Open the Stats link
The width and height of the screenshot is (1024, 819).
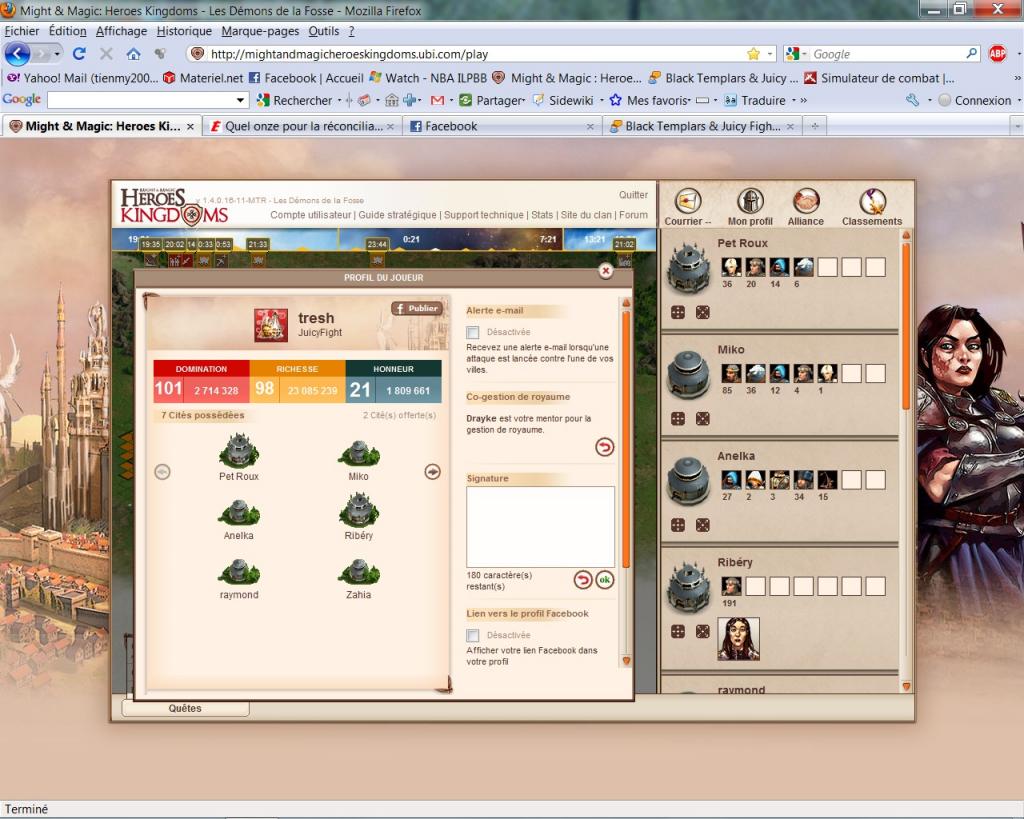coord(542,215)
